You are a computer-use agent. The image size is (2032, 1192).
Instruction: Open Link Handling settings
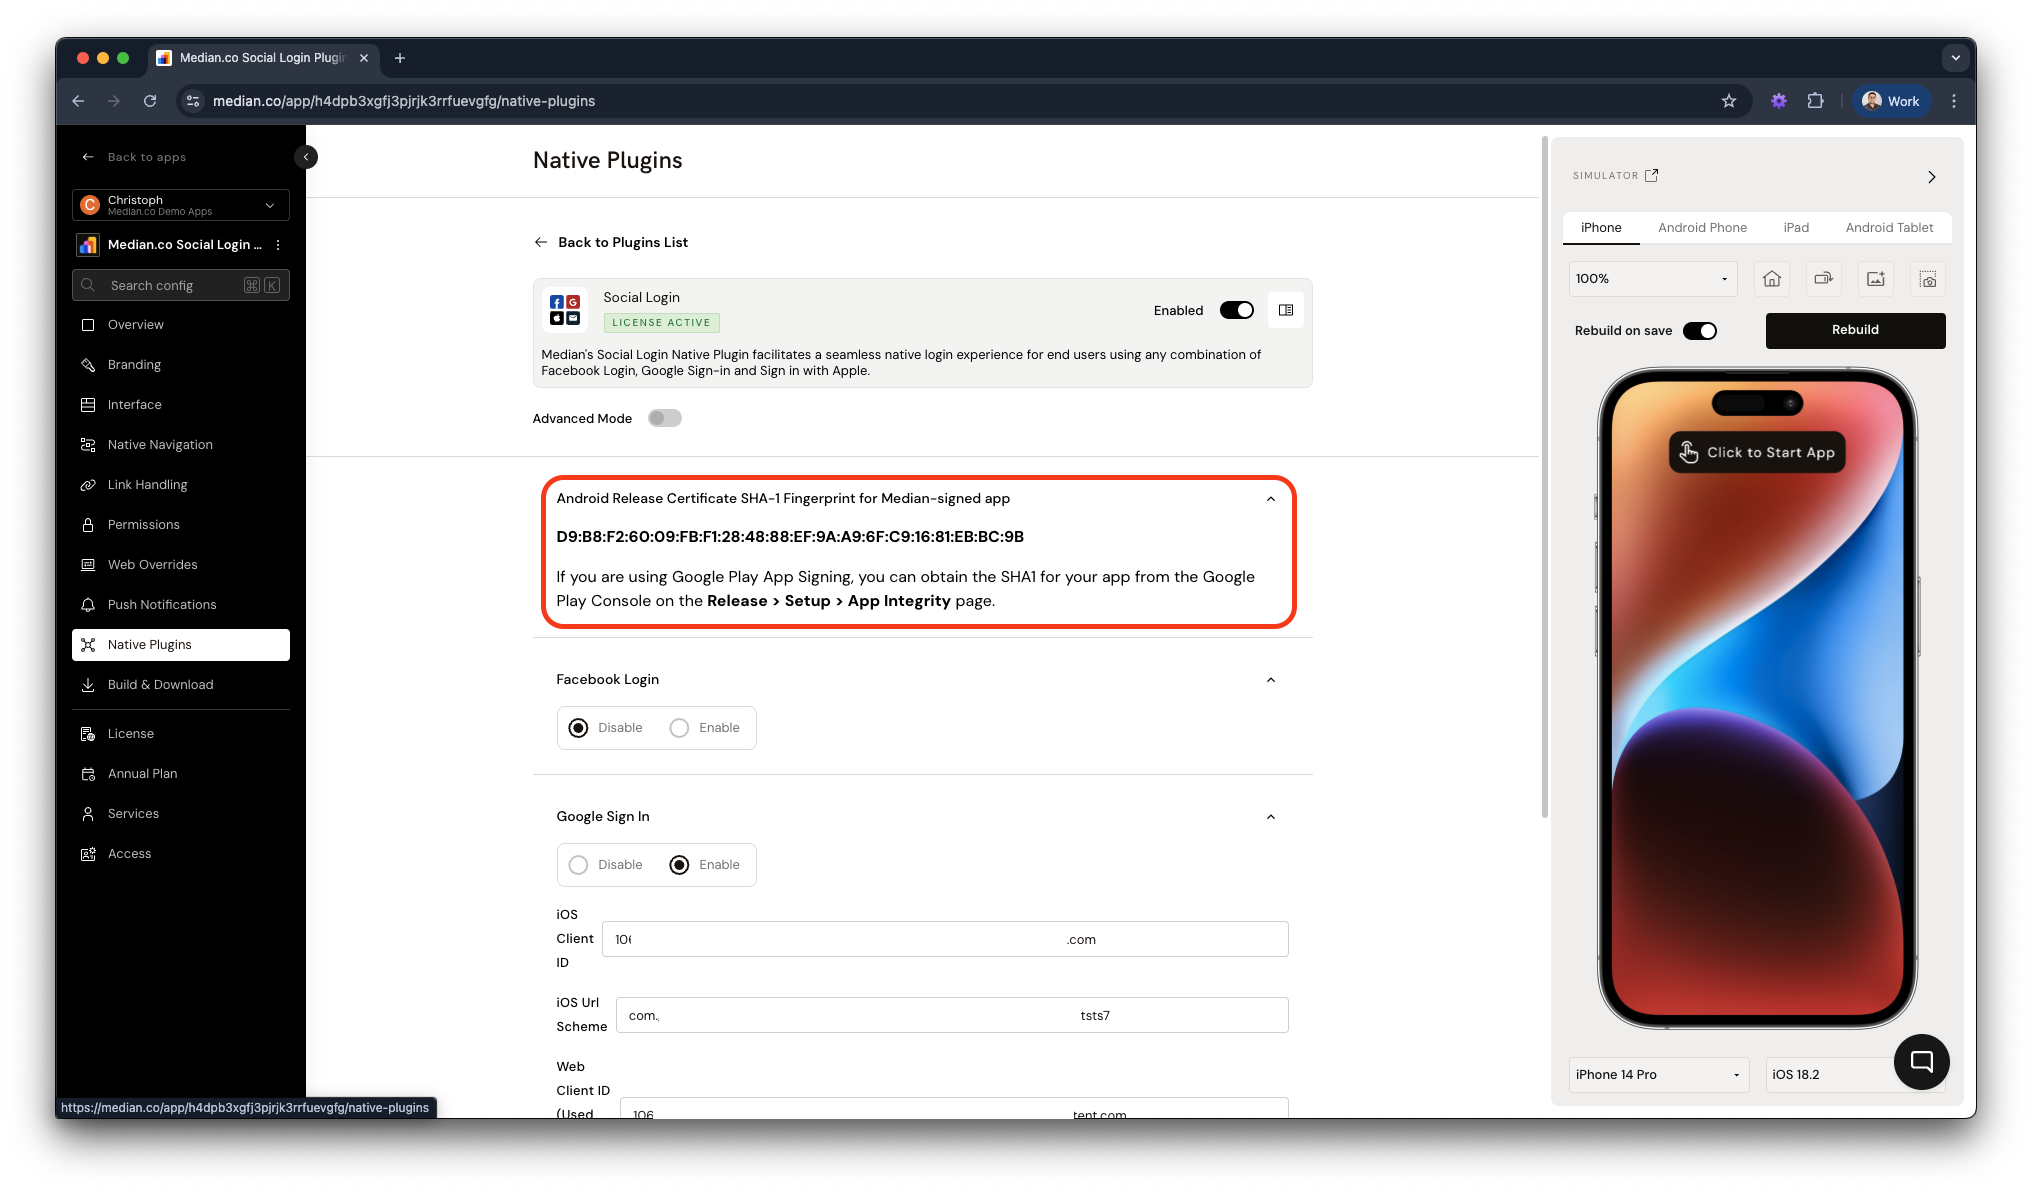pos(181,485)
